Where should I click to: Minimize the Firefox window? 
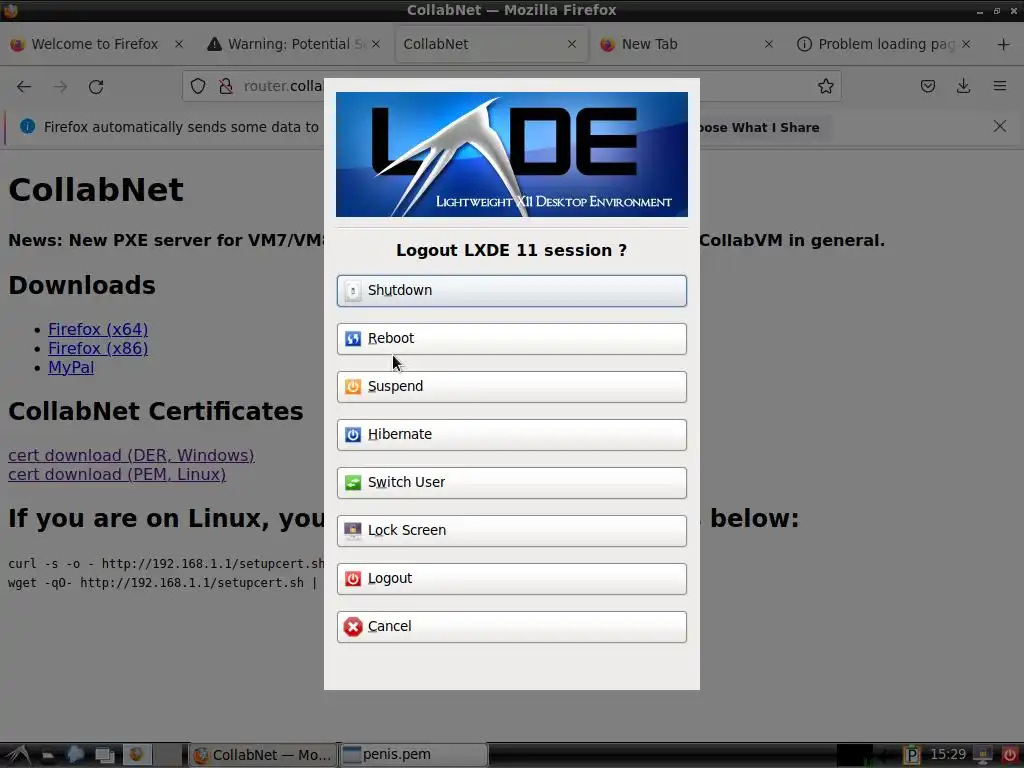coord(980,11)
